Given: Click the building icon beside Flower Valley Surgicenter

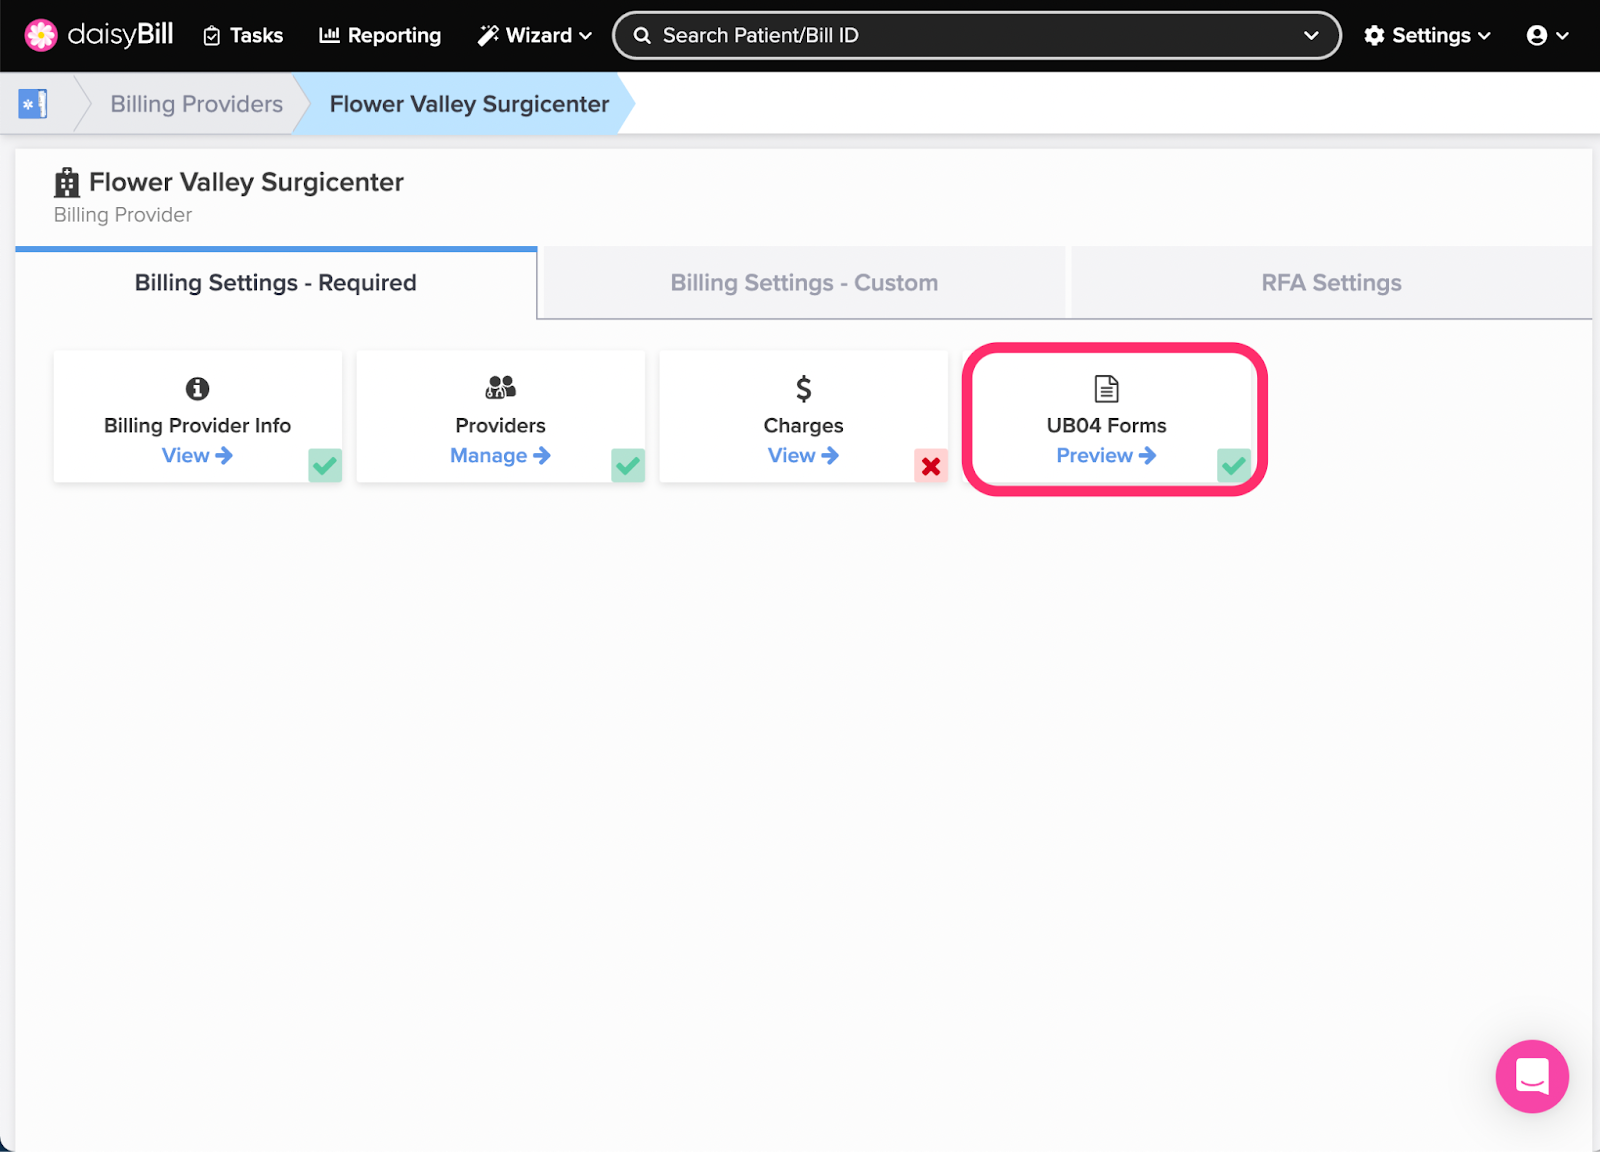Looking at the screenshot, I should [67, 182].
